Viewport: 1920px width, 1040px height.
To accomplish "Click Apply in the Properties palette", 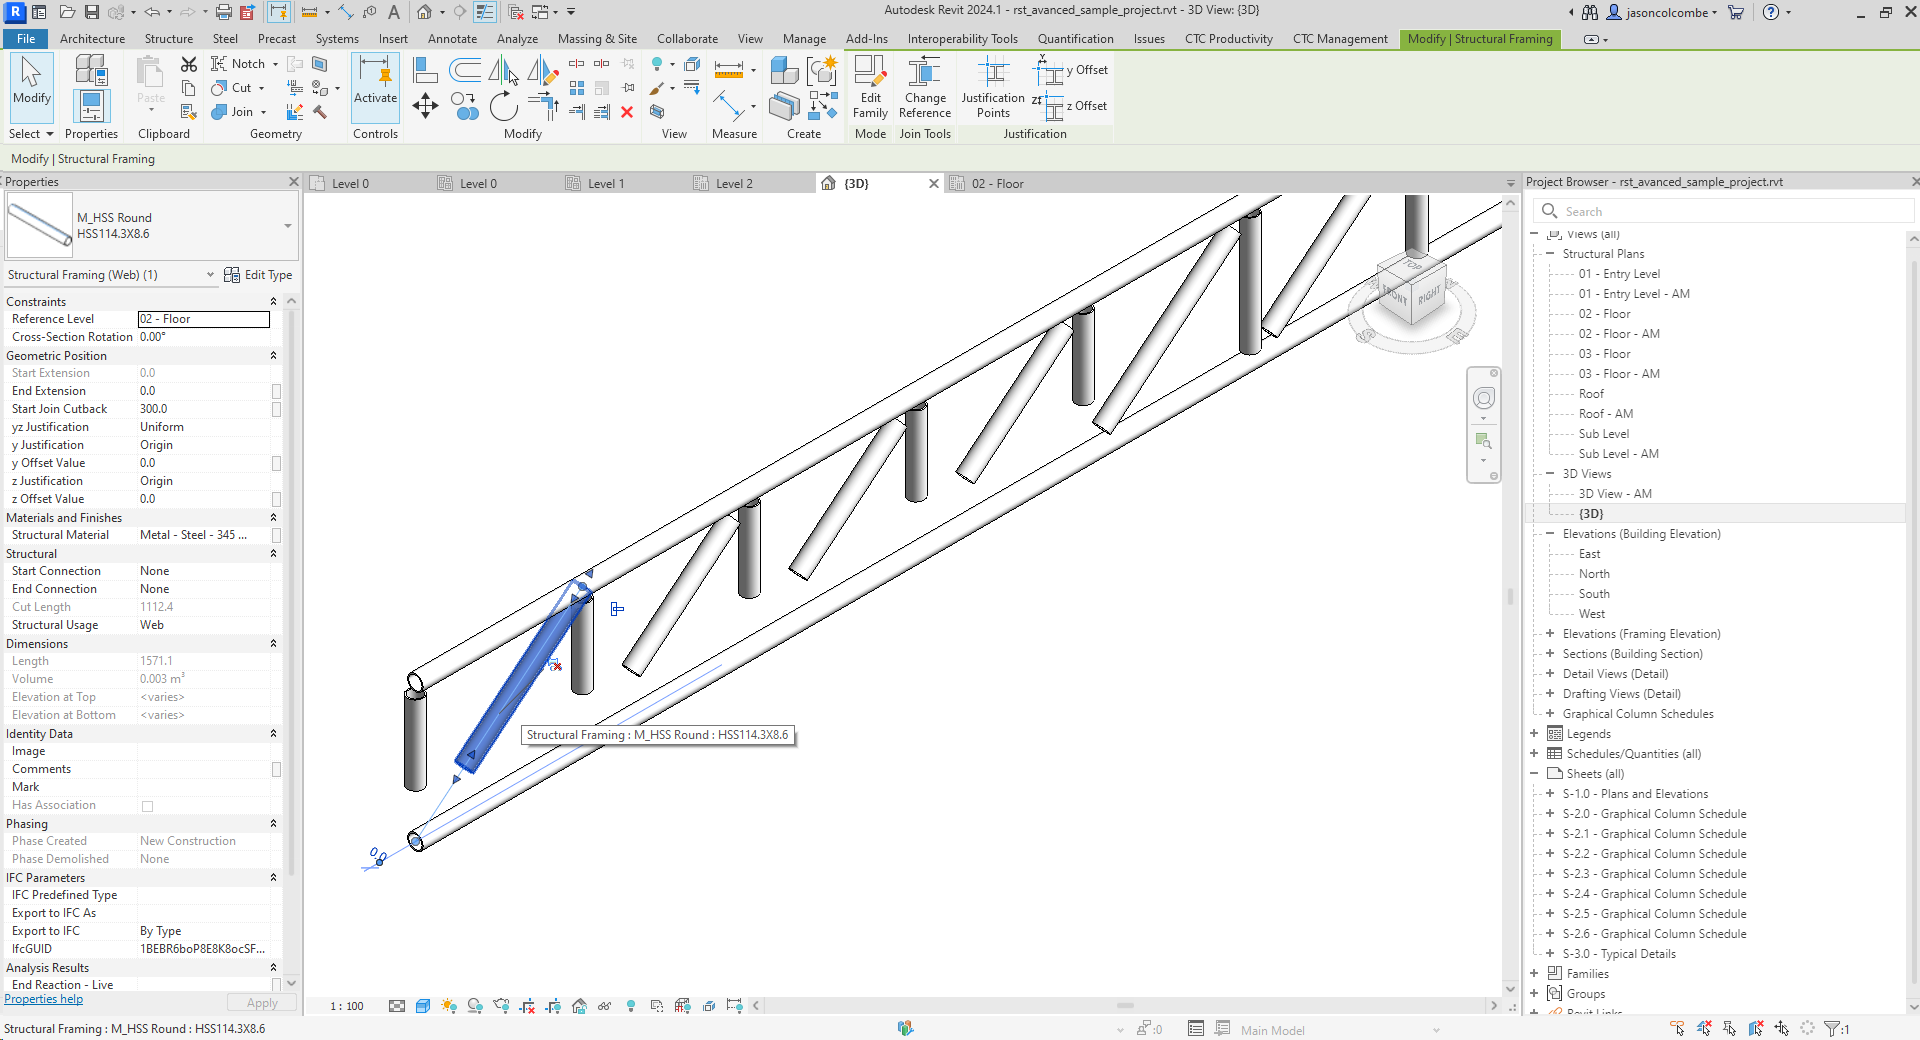I will point(261,1002).
